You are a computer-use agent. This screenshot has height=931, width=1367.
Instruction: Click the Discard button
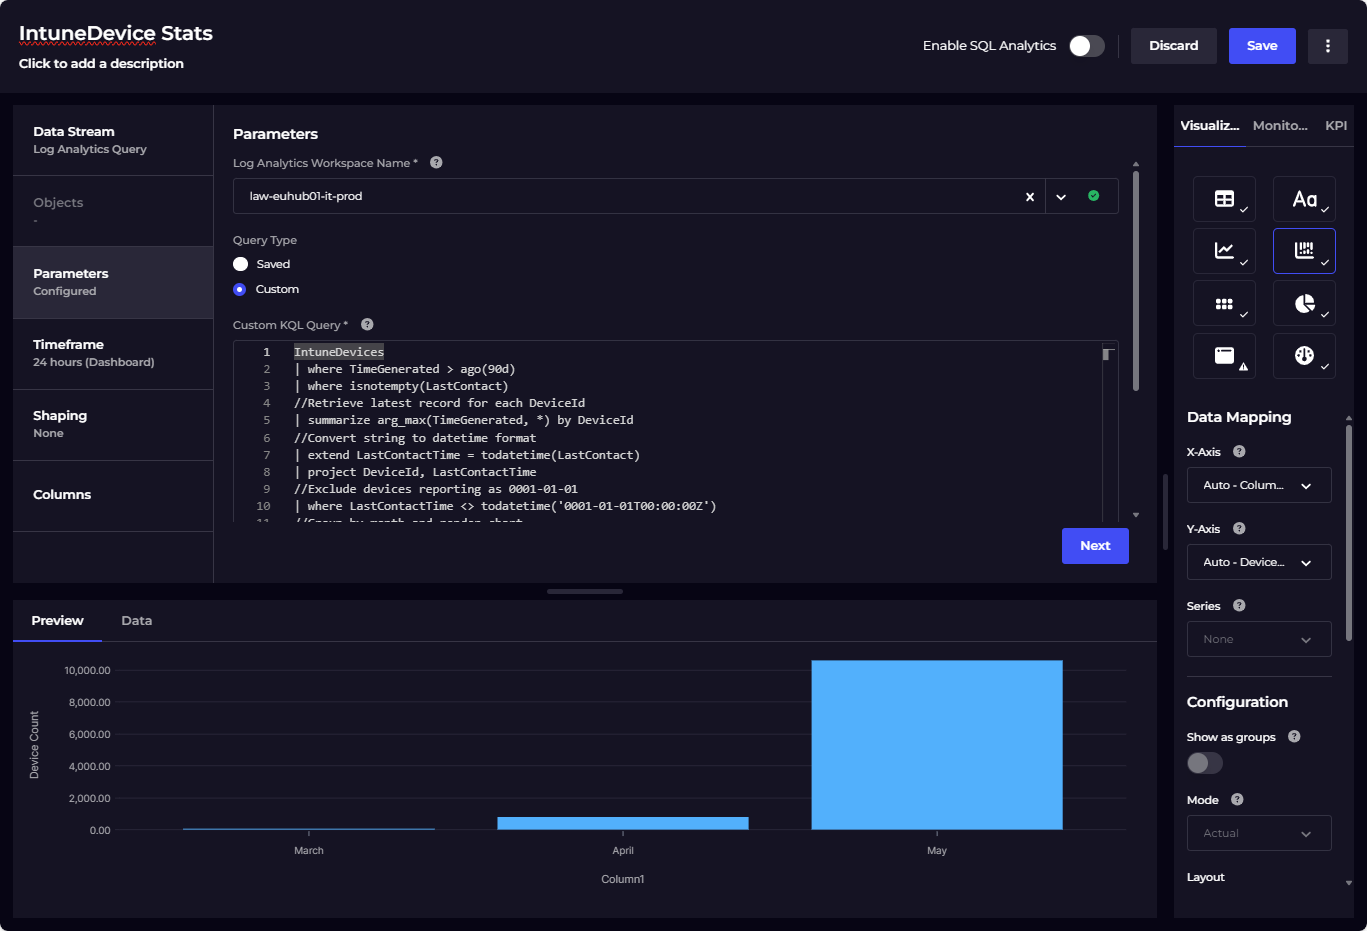tap(1174, 46)
